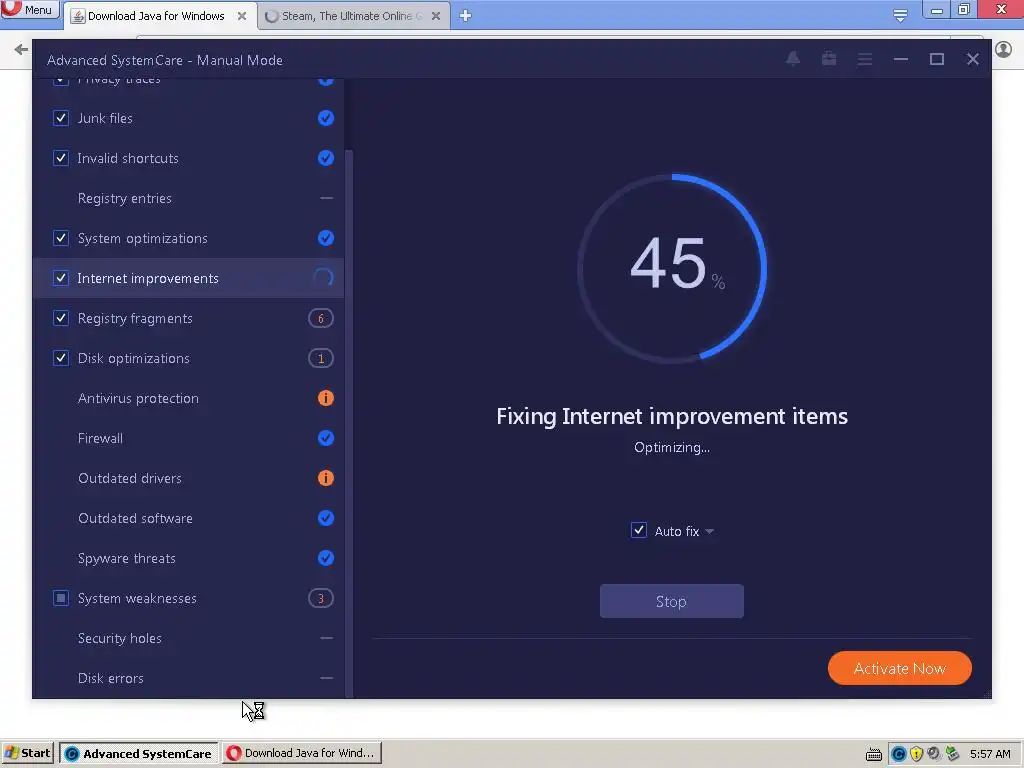Open the Opera Menu button
Viewport: 1024px width, 768px height.
(x=29, y=9)
